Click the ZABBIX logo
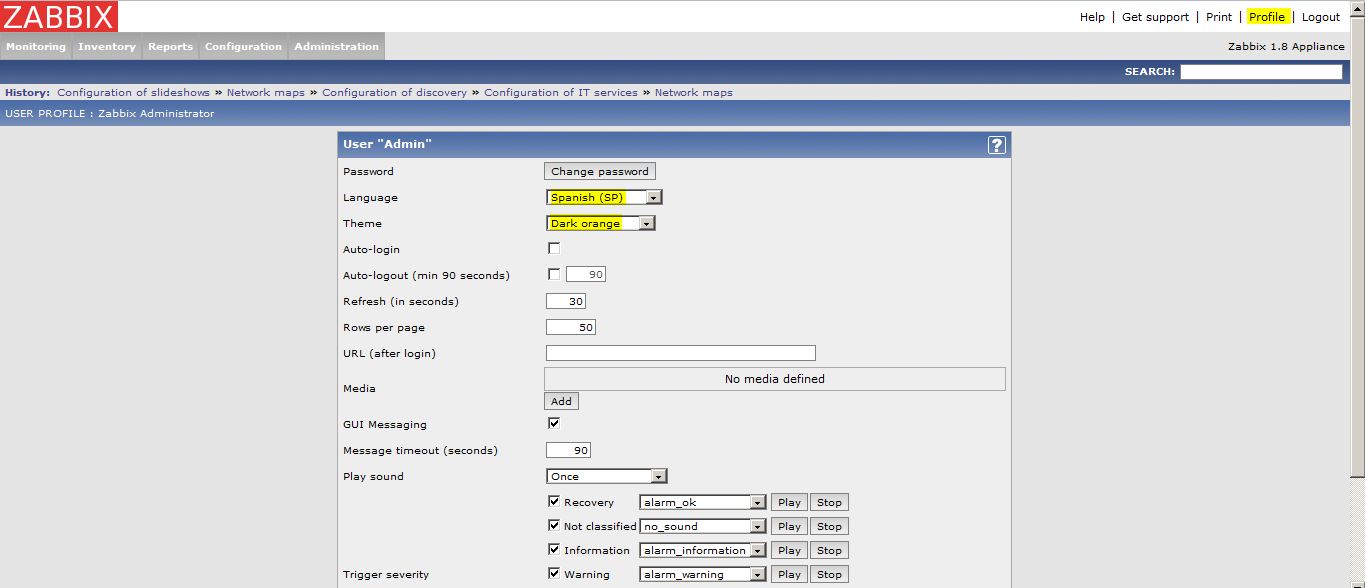This screenshot has height=588, width=1365. coord(60,16)
